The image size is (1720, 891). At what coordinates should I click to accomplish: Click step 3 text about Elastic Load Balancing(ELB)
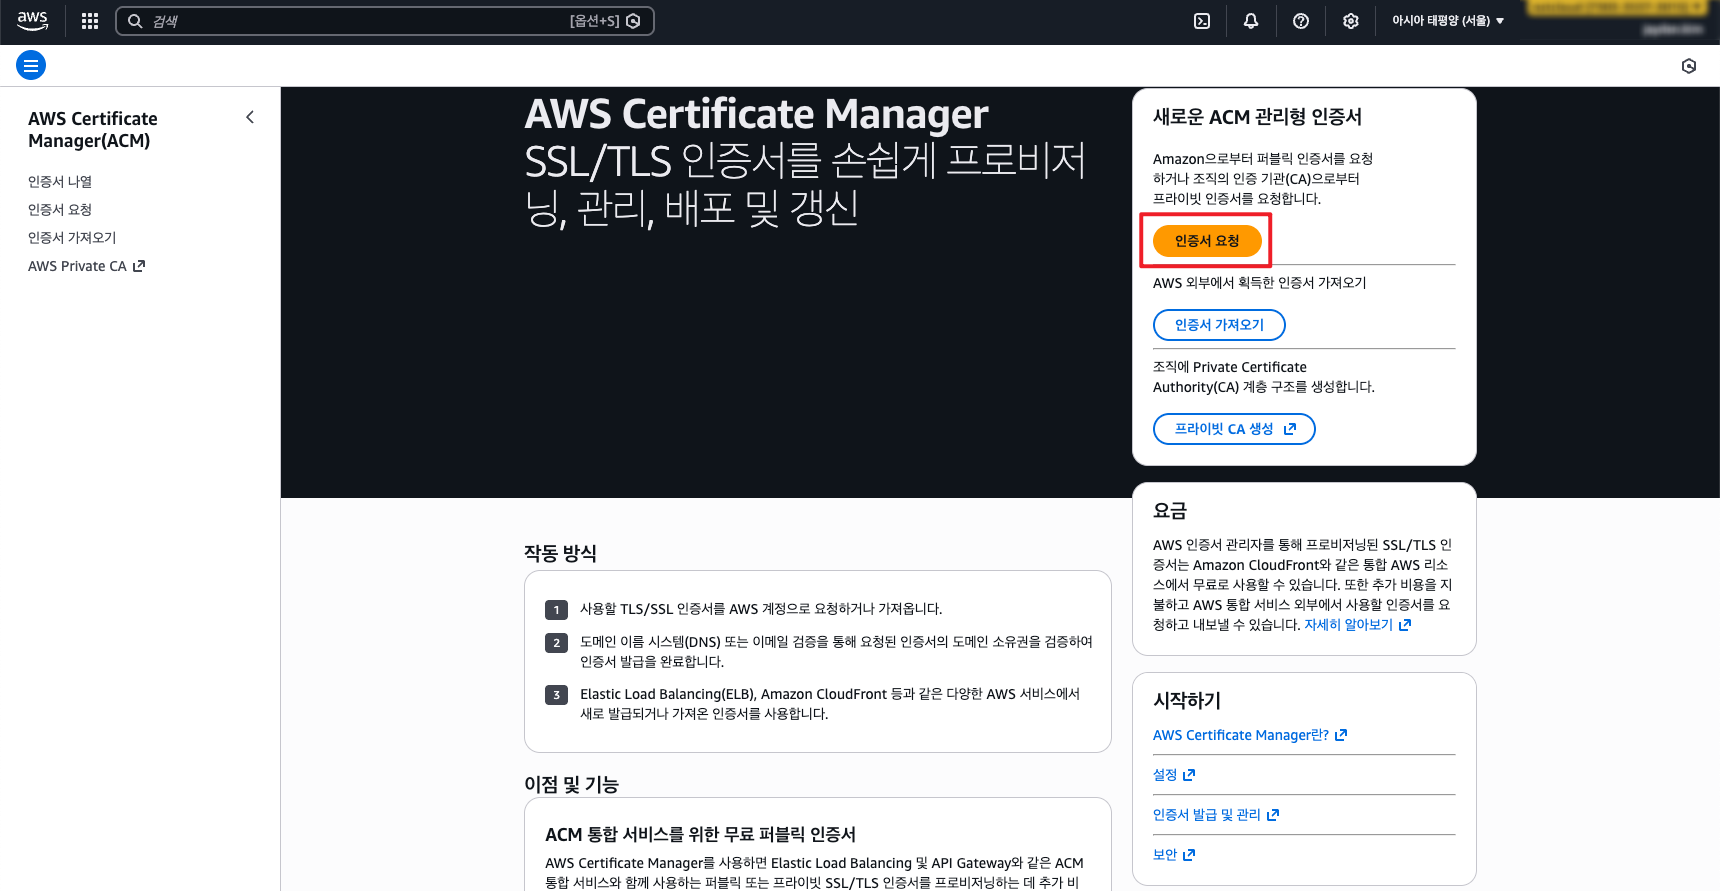click(830, 704)
